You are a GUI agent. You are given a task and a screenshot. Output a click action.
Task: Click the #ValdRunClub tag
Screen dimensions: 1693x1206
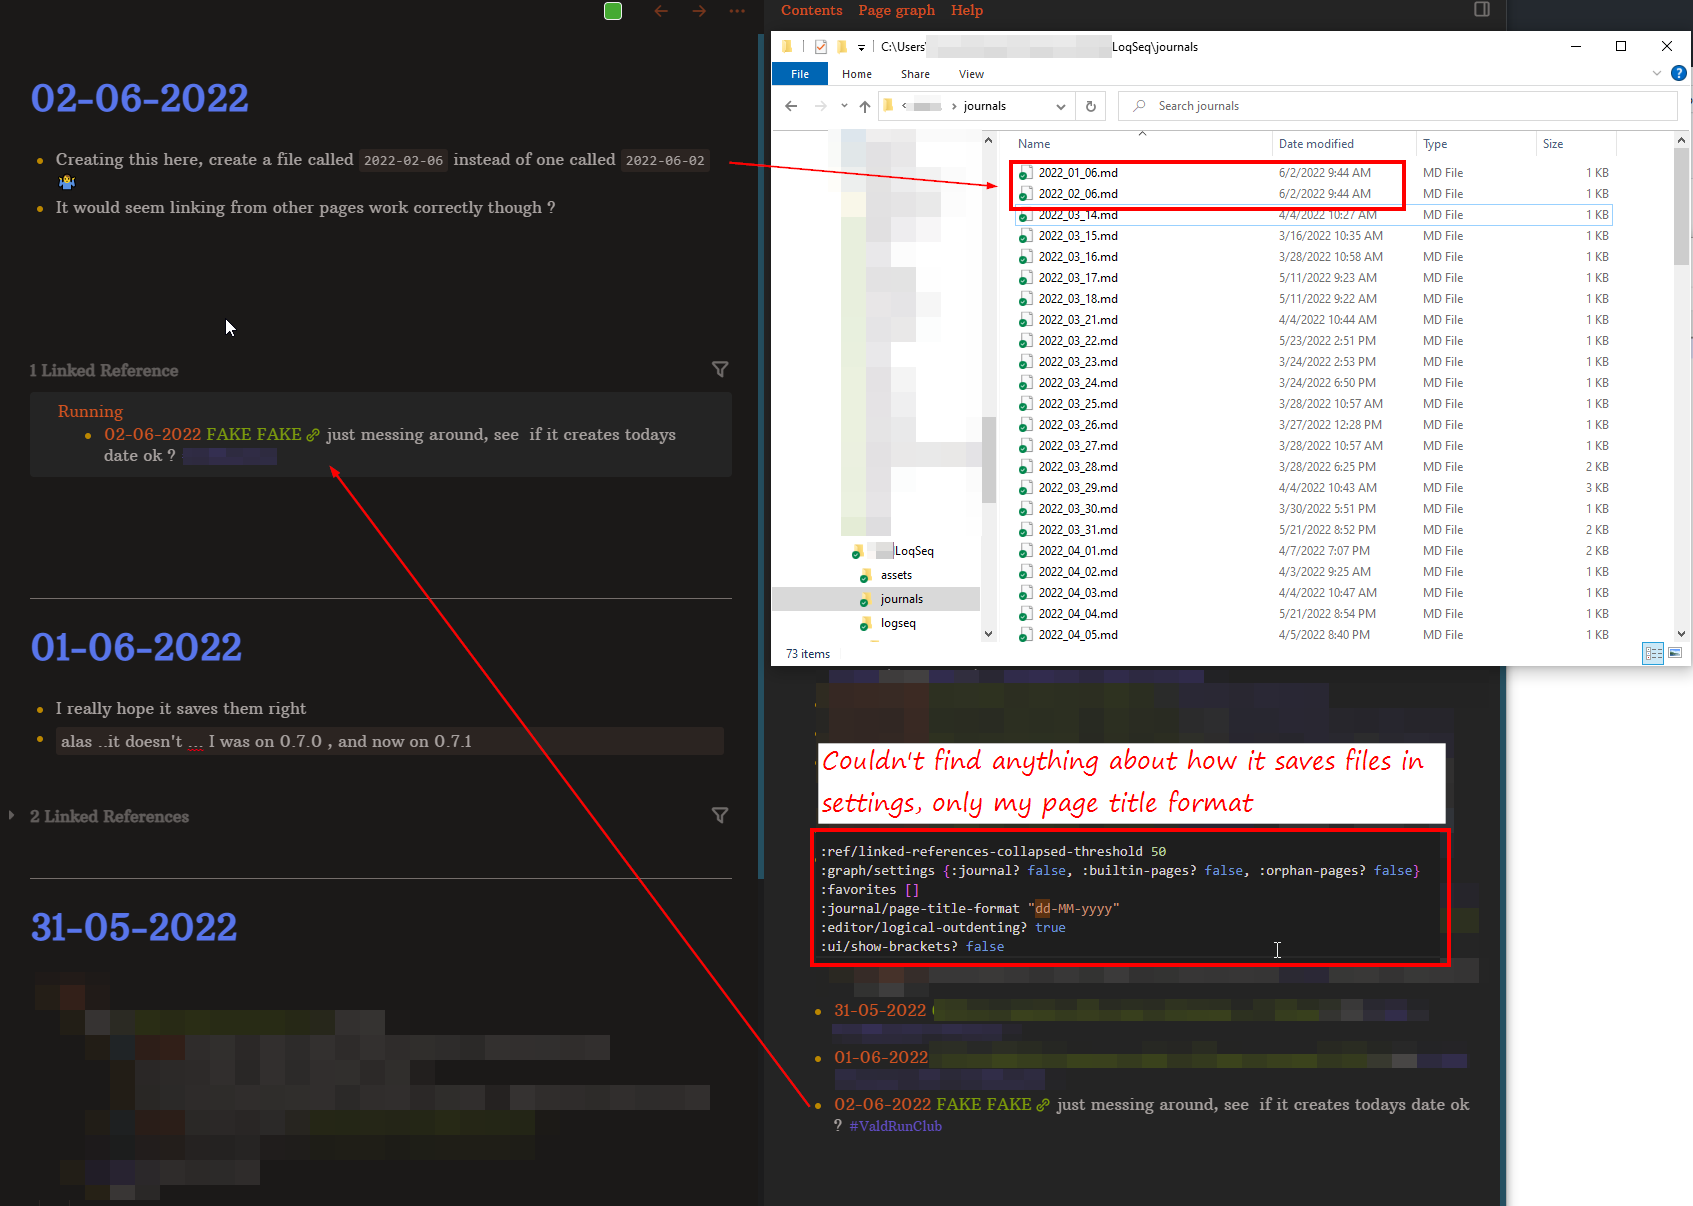895,1125
